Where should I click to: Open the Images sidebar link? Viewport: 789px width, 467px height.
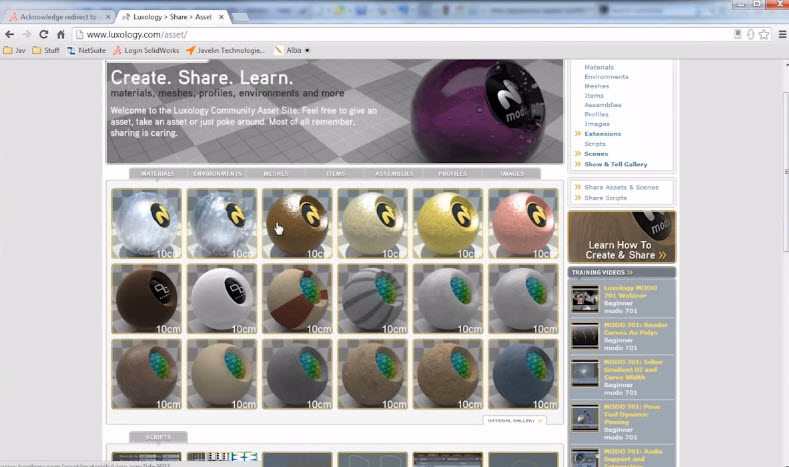(597, 124)
